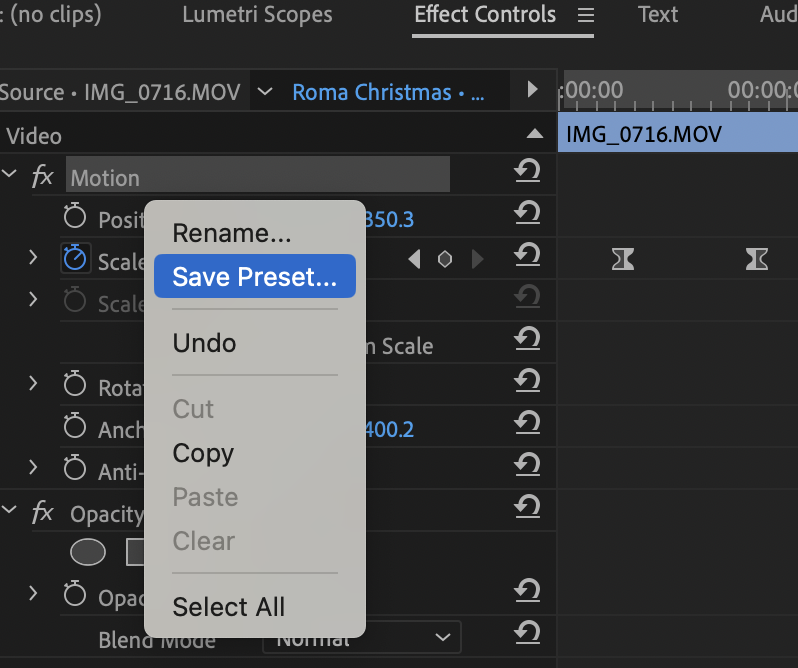
Task: Select Copy in the context menu
Action: pos(203,453)
